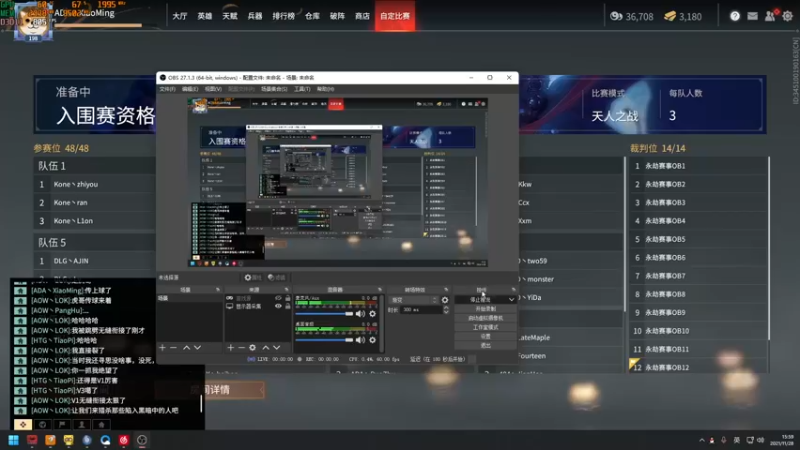Viewport: 800px width, 450px height.
Task: Open OBS Help menu
Action: tap(326, 89)
